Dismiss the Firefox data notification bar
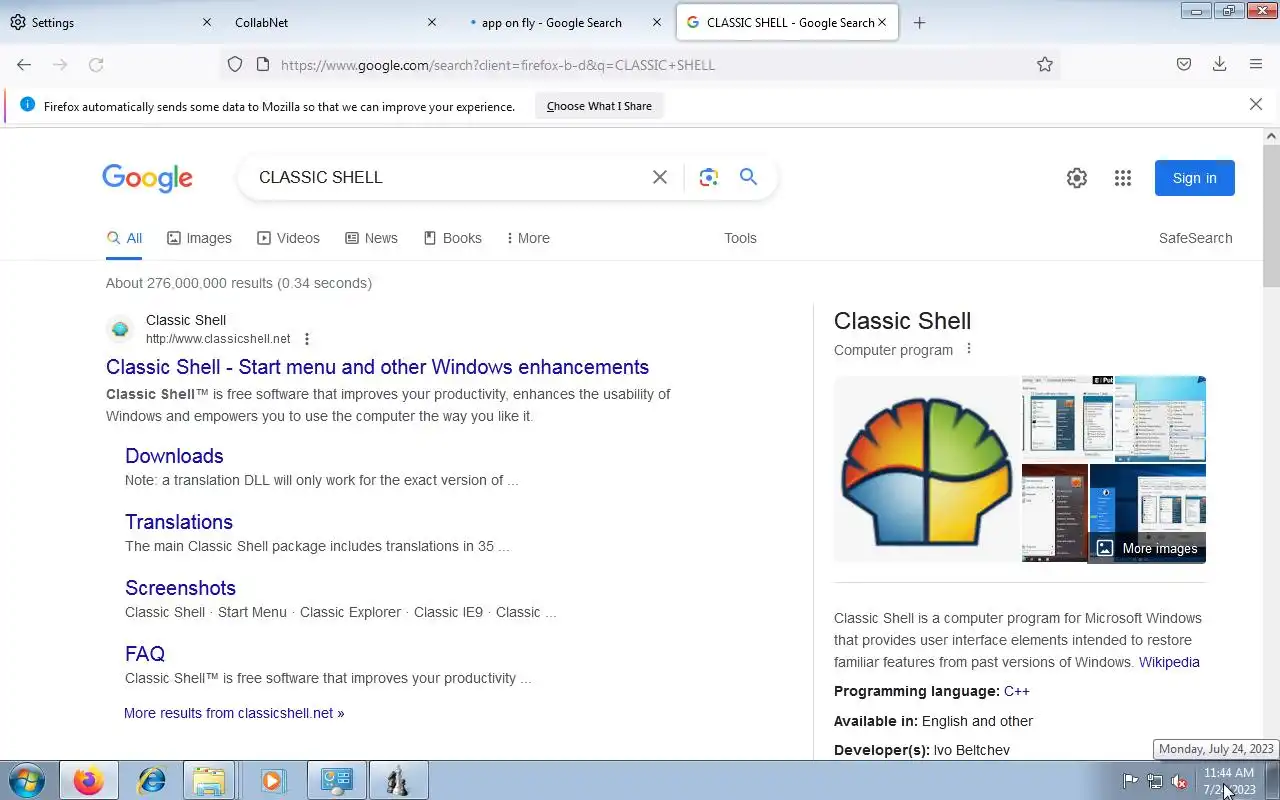This screenshot has width=1280, height=800. coord(1256,104)
